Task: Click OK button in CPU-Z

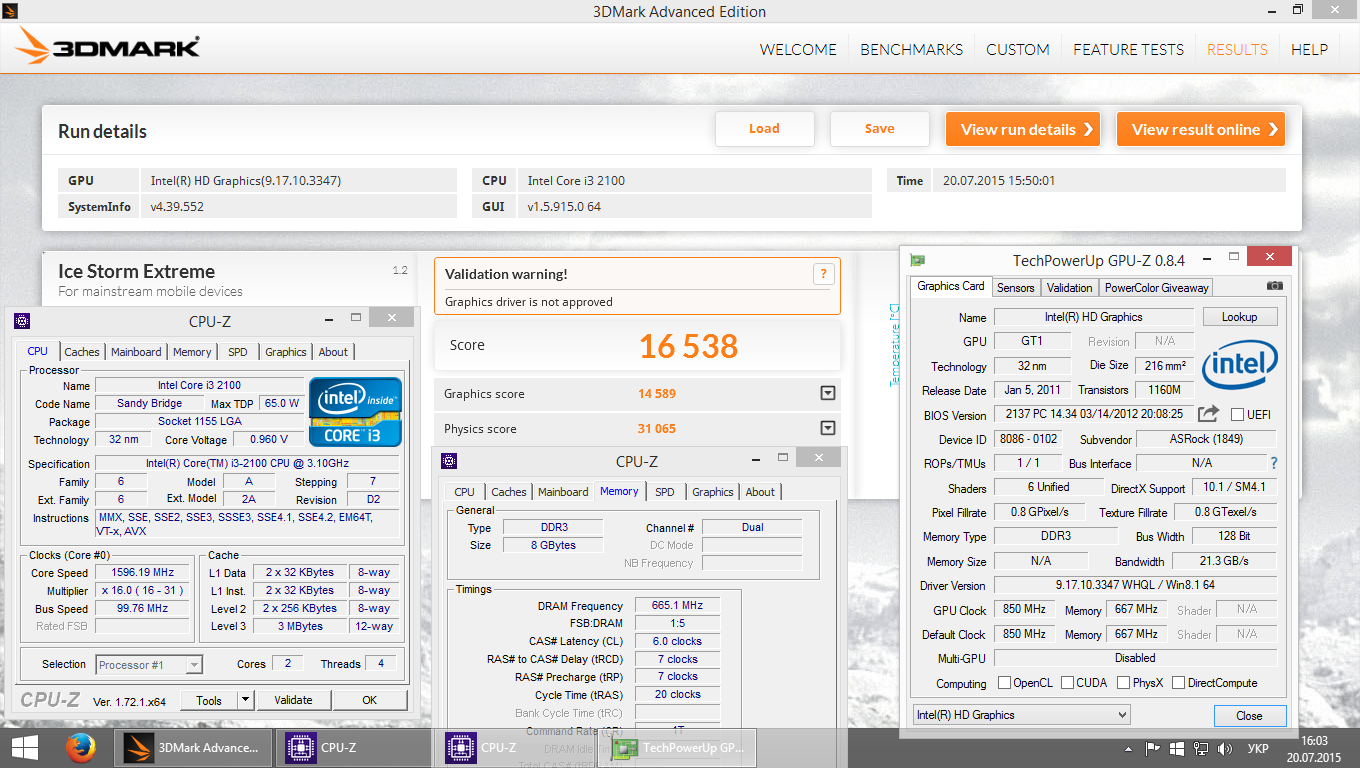Action: point(370,700)
